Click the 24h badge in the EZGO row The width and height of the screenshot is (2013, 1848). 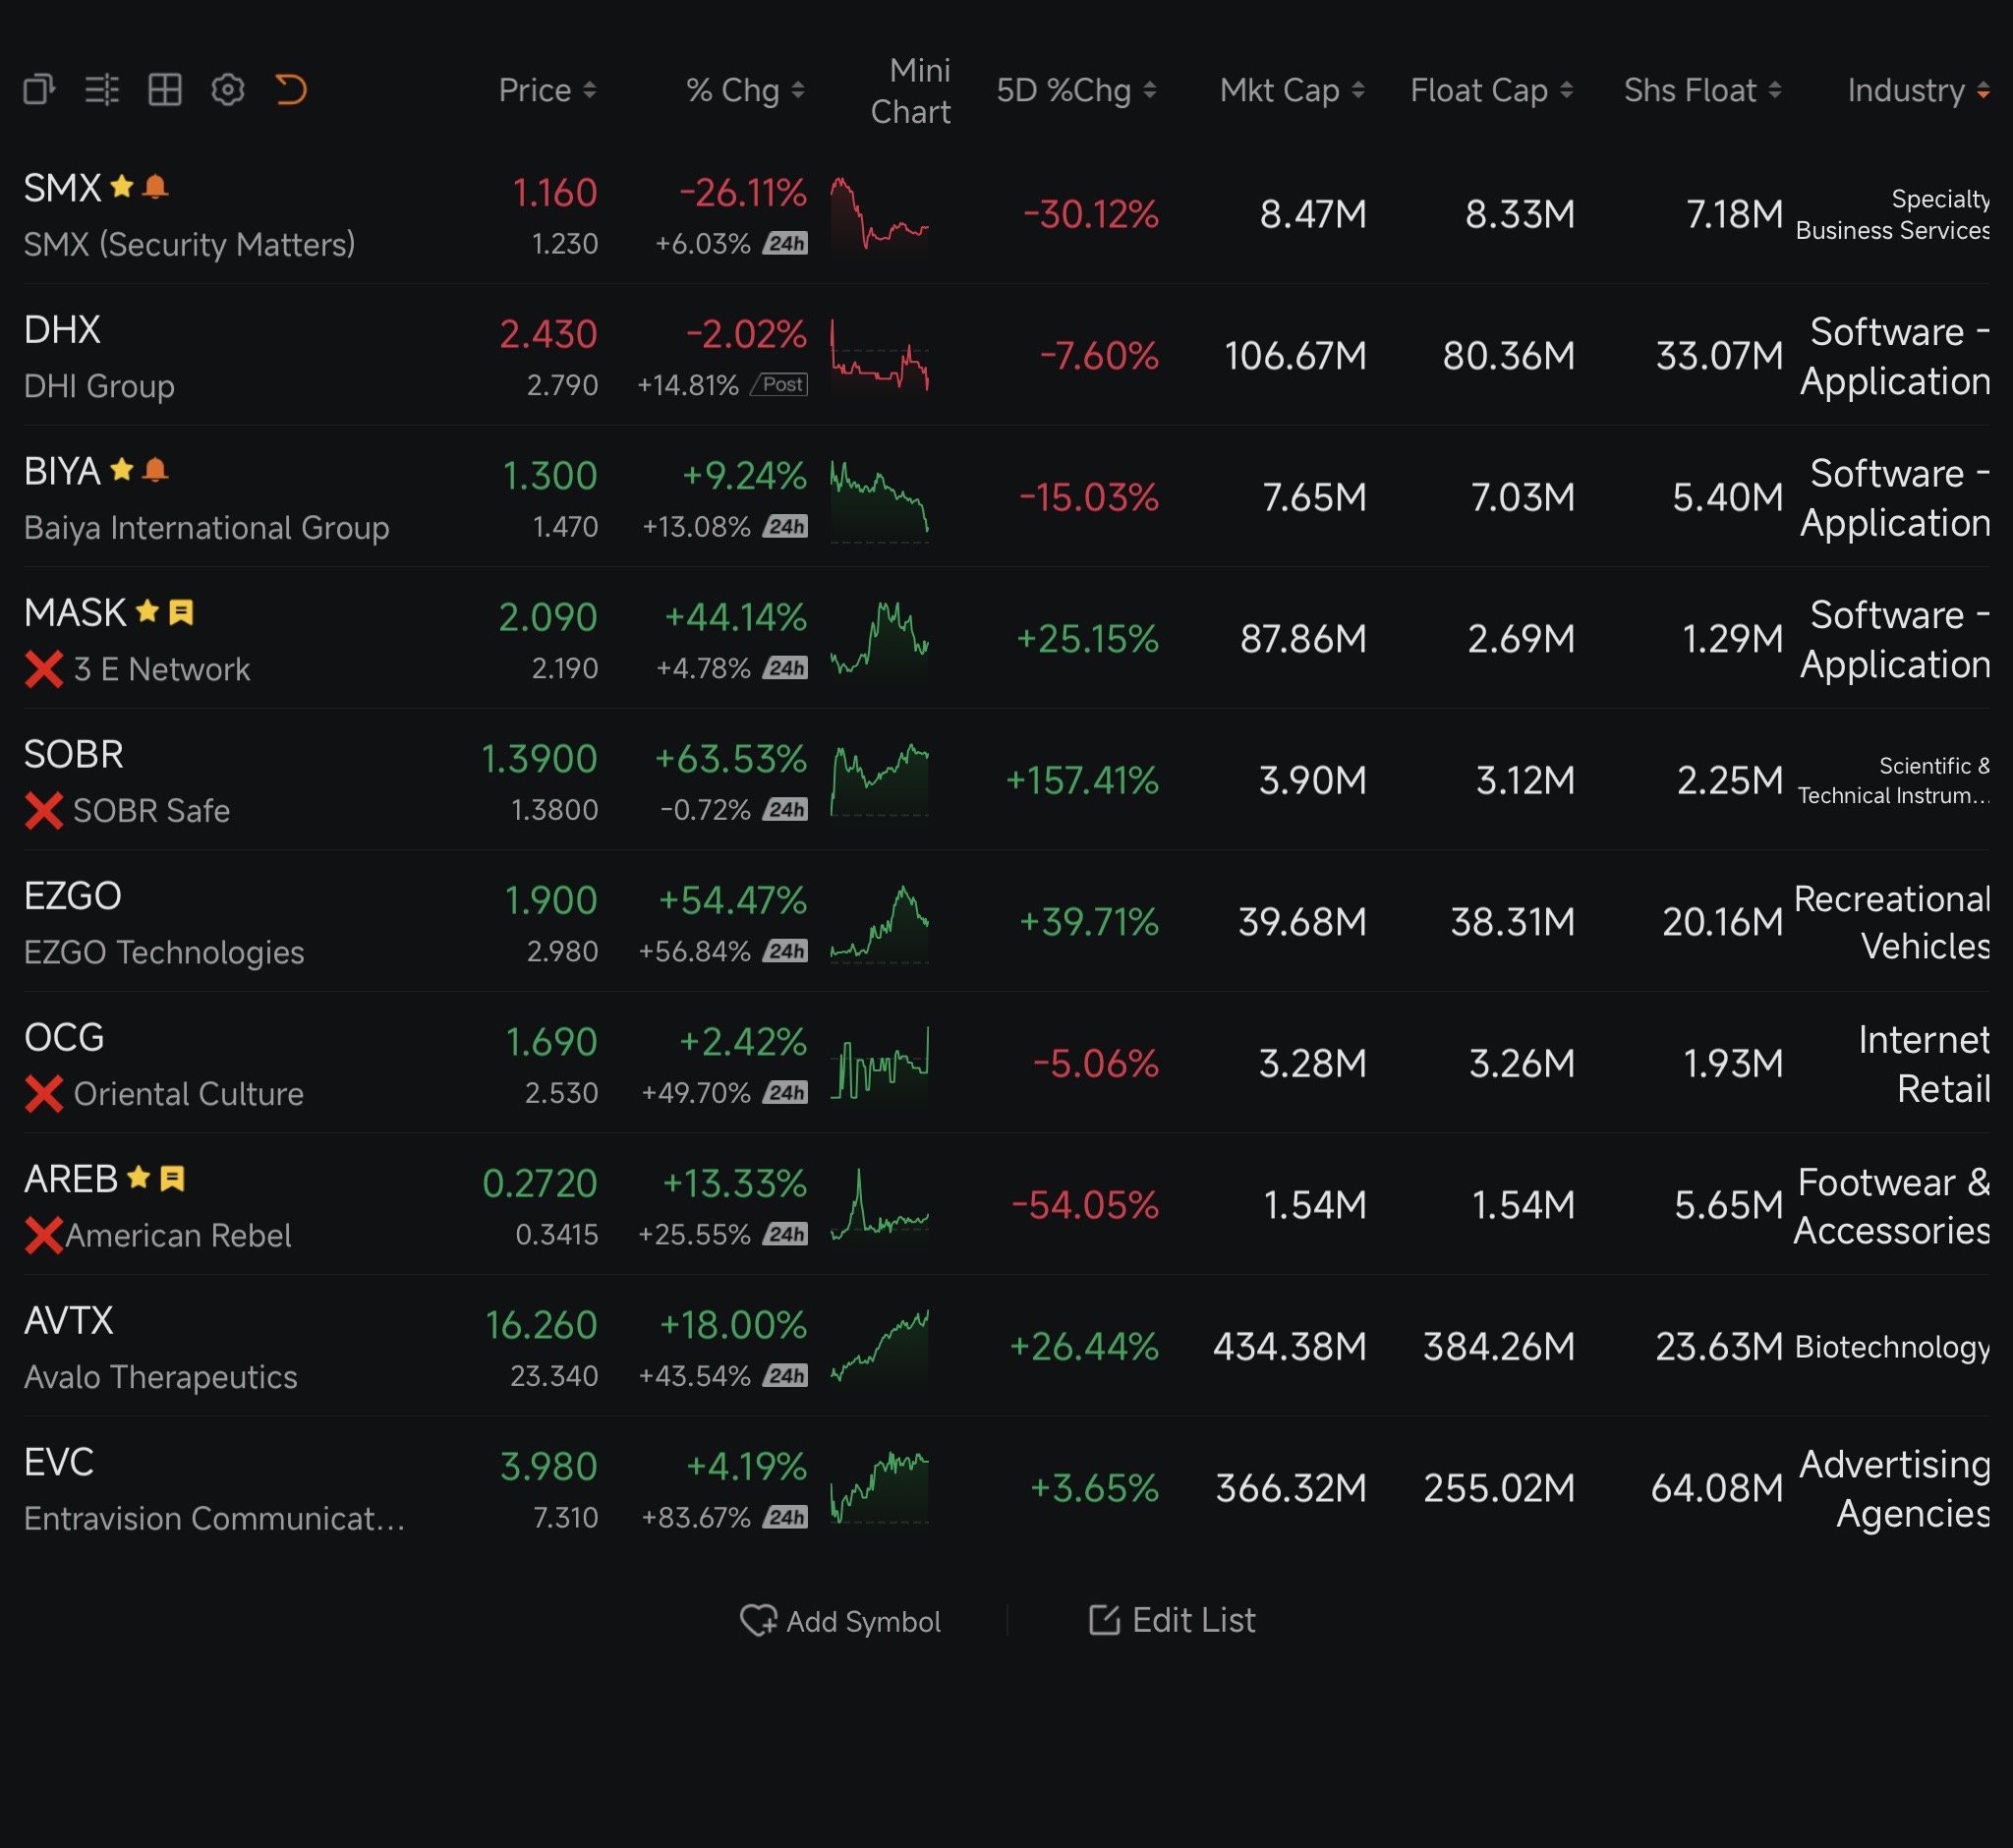(x=786, y=951)
